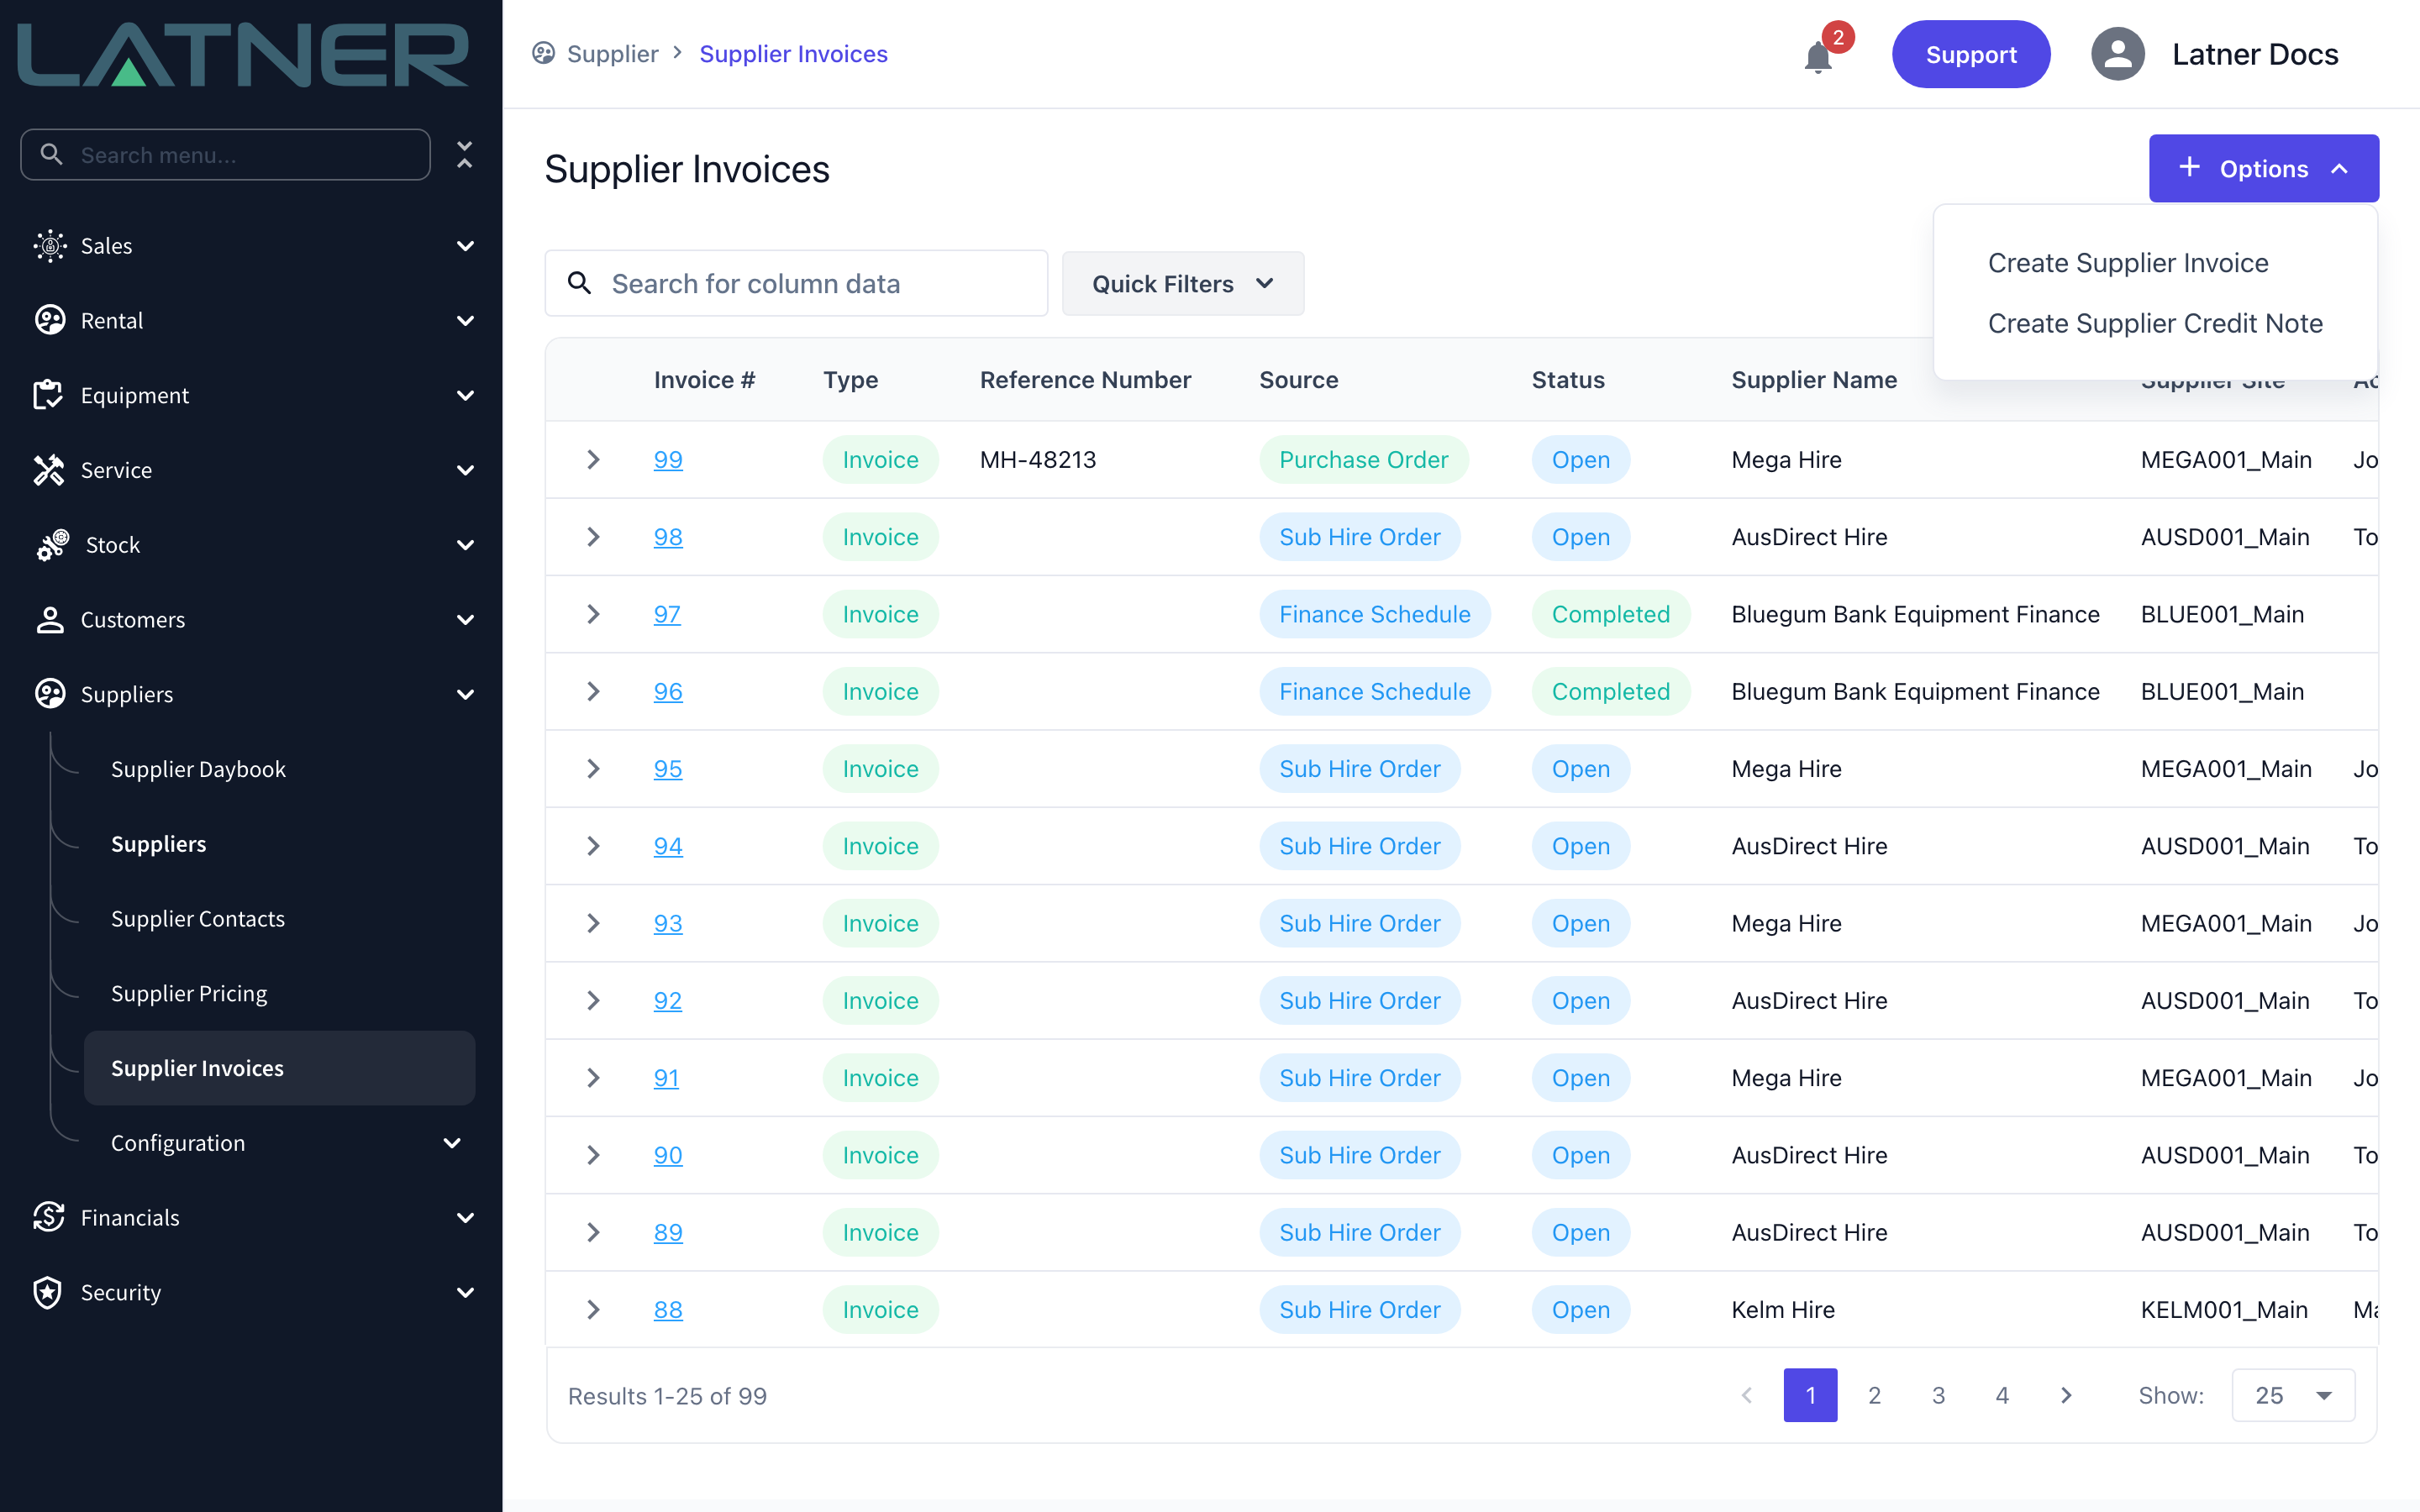Expand row for invoice 97
The image size is (2420, 1512).
[x=593, y=614]
